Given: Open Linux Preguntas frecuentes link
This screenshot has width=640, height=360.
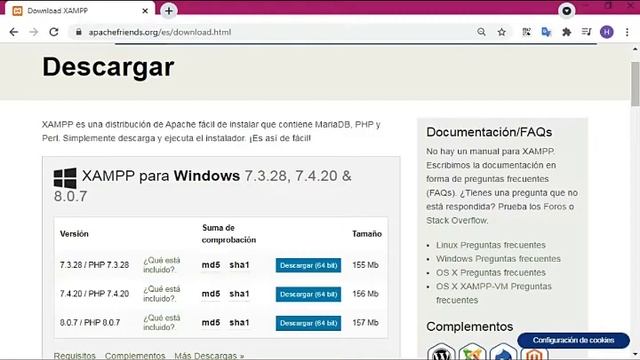Looking at the screenshot, I should [491, 245].
